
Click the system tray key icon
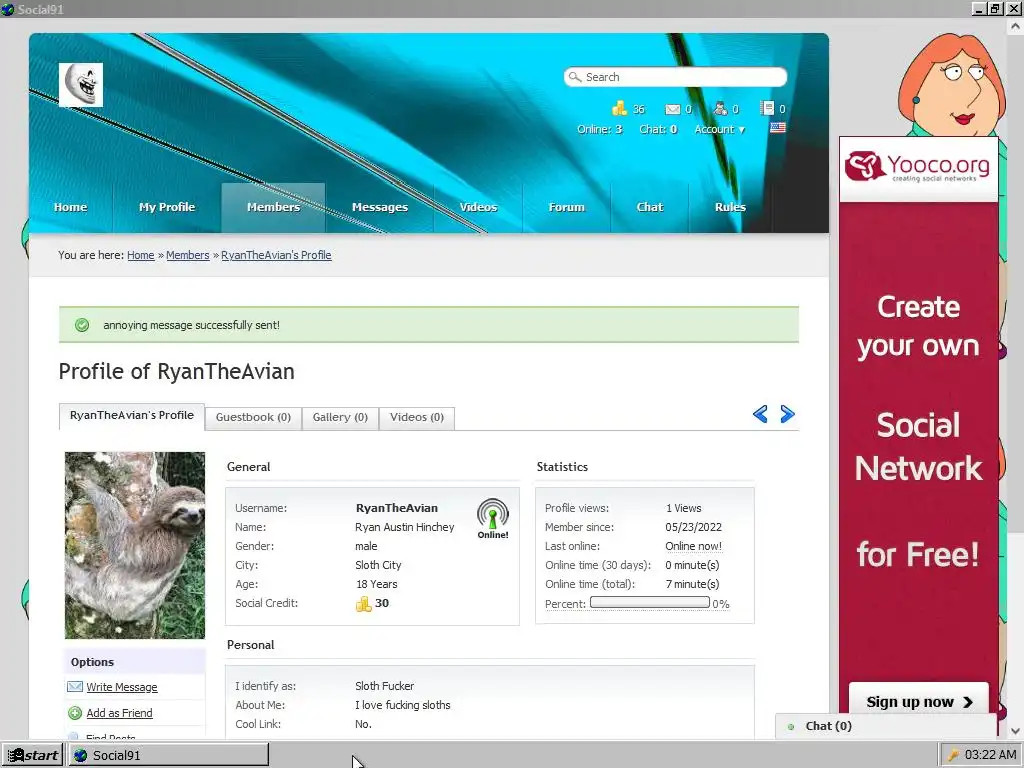pyautogui.click(x=953, y=756)
